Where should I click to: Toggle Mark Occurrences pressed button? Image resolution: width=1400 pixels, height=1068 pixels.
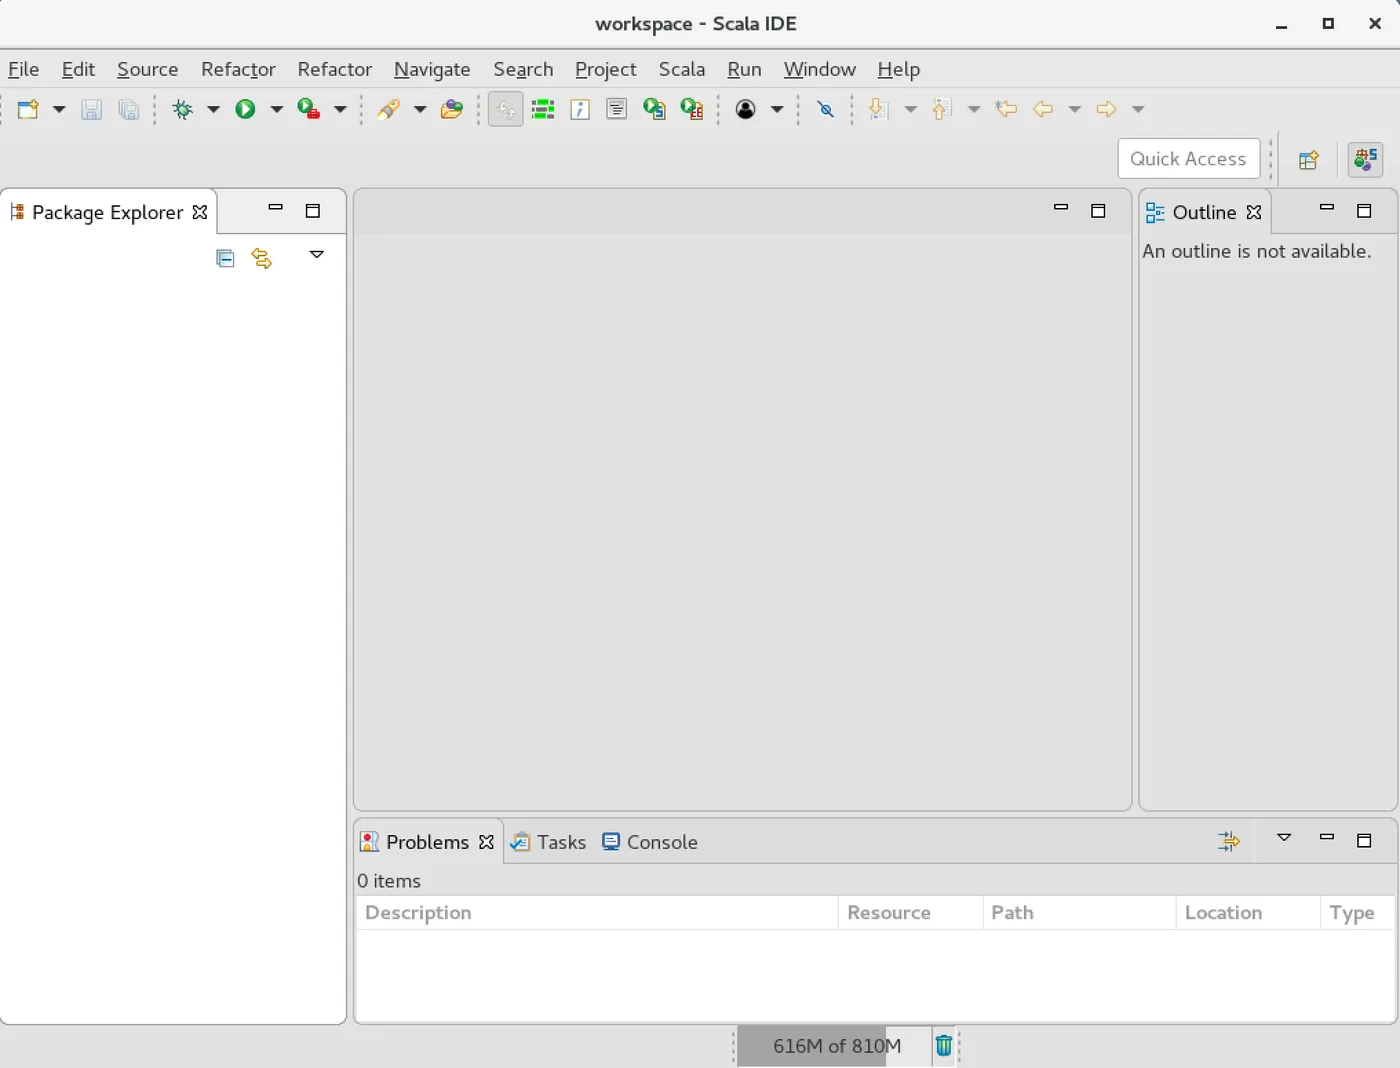506,109
